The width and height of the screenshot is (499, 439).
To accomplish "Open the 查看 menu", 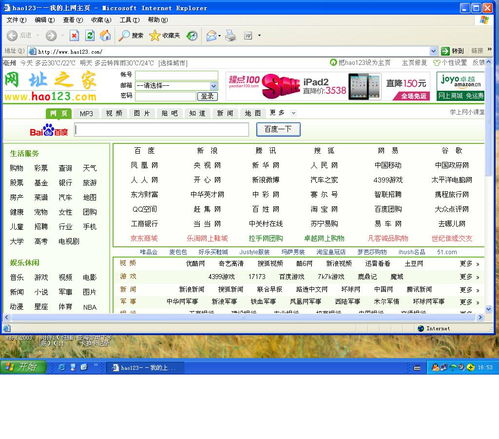I will coord(73,20).
